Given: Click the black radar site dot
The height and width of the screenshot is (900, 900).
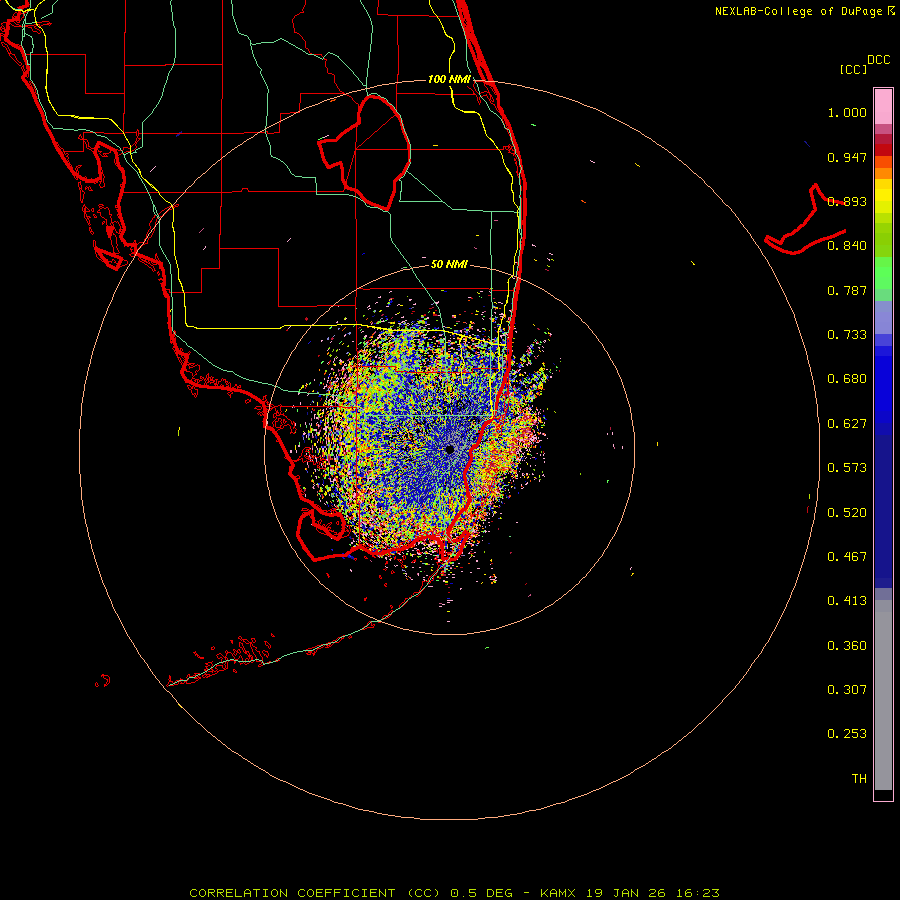Looking at the screenshot, I should click(449, 449).
